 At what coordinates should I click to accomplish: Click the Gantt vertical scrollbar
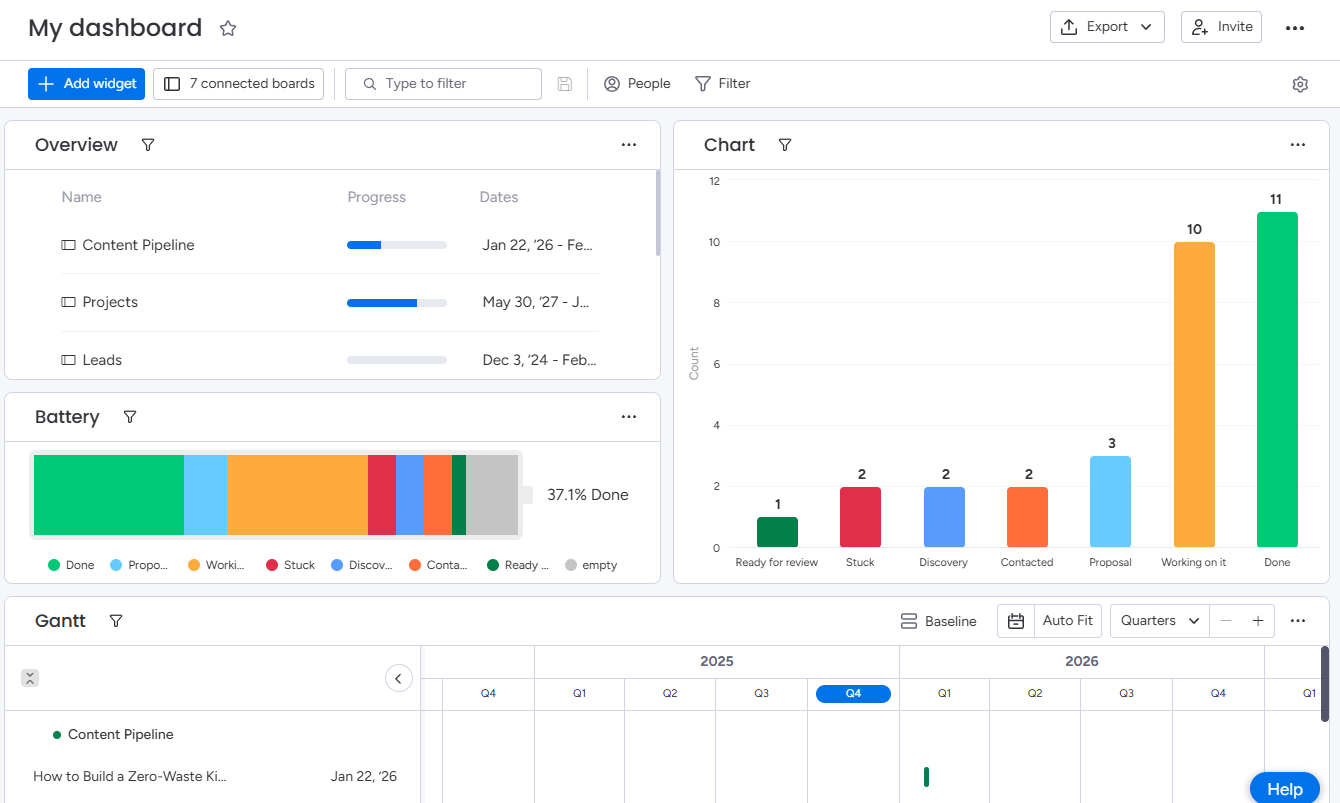(1325, 684)
